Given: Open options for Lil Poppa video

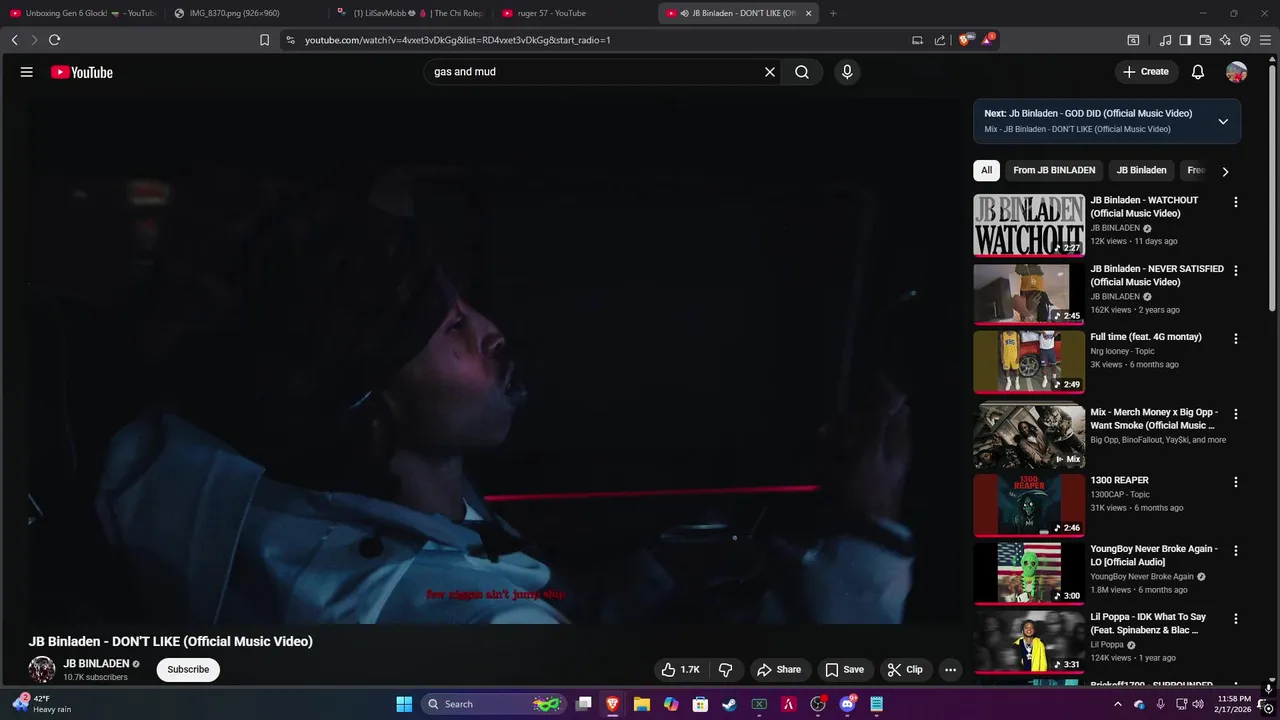Looking at the screenshot, I should pos(1236,619).
